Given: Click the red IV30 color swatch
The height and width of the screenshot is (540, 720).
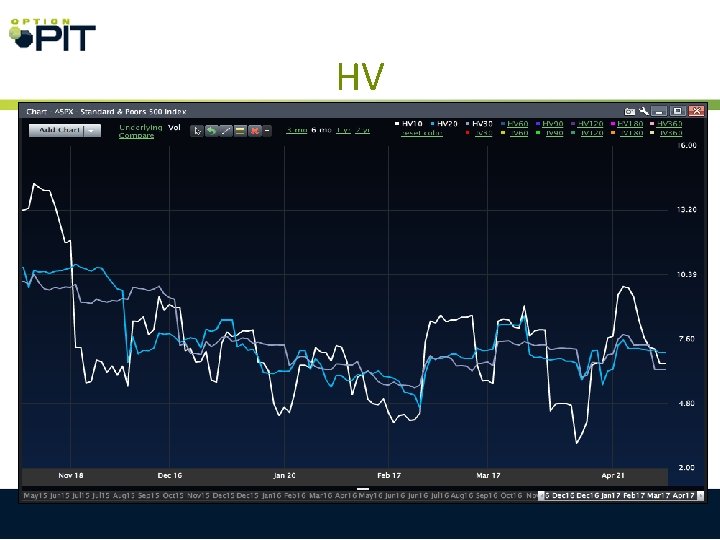Looking at the screenshot, I should 467,133.
